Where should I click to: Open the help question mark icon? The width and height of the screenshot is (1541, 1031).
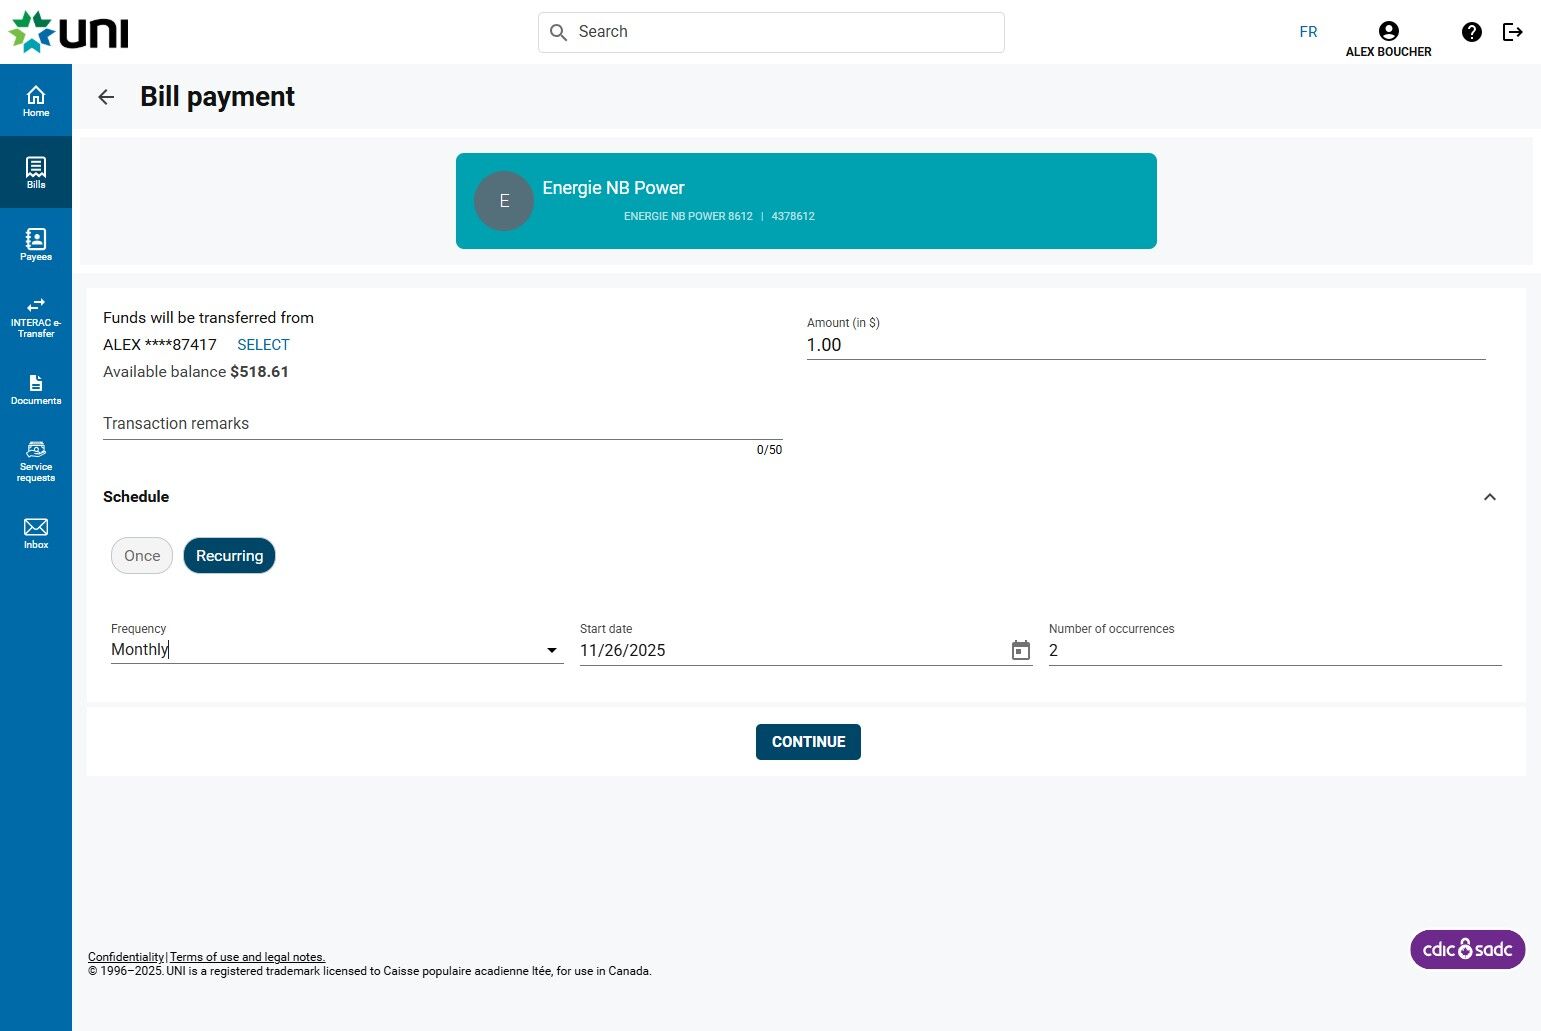point(1471,32)
